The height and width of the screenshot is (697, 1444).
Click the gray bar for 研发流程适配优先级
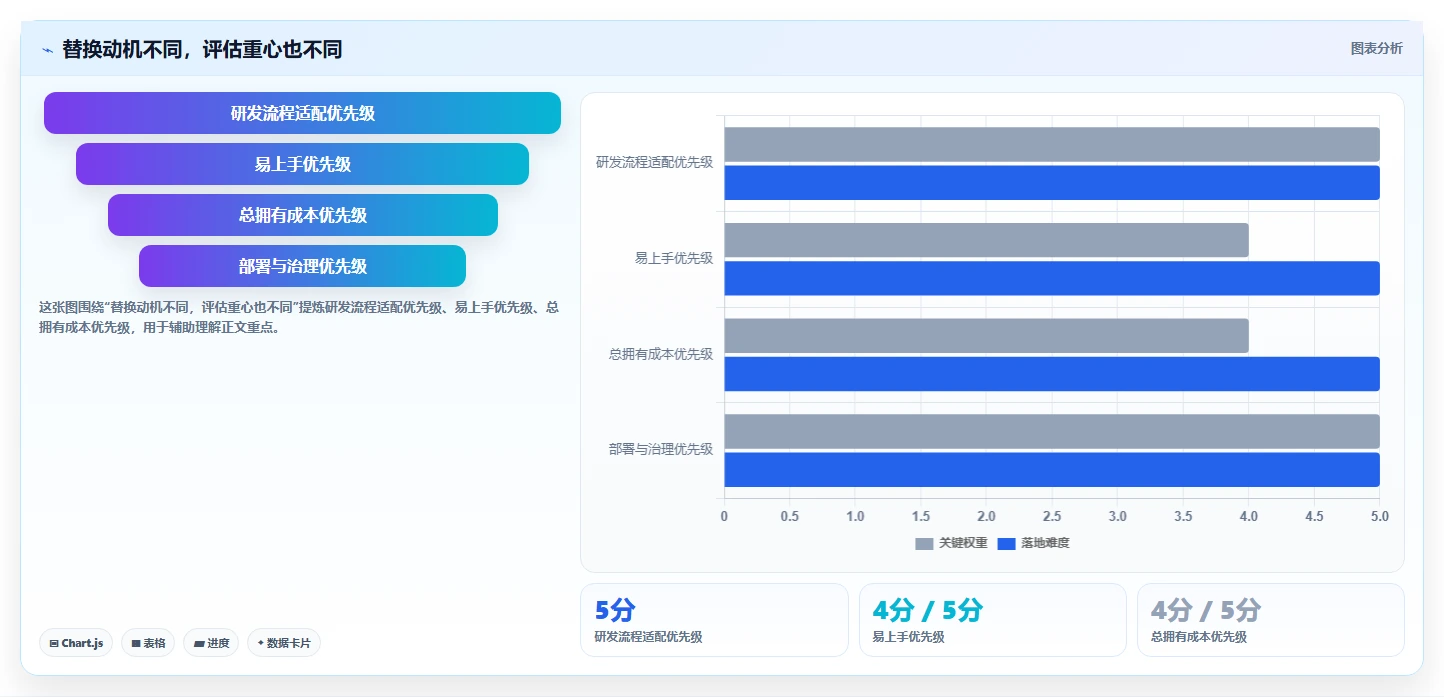pos(1052,144)
